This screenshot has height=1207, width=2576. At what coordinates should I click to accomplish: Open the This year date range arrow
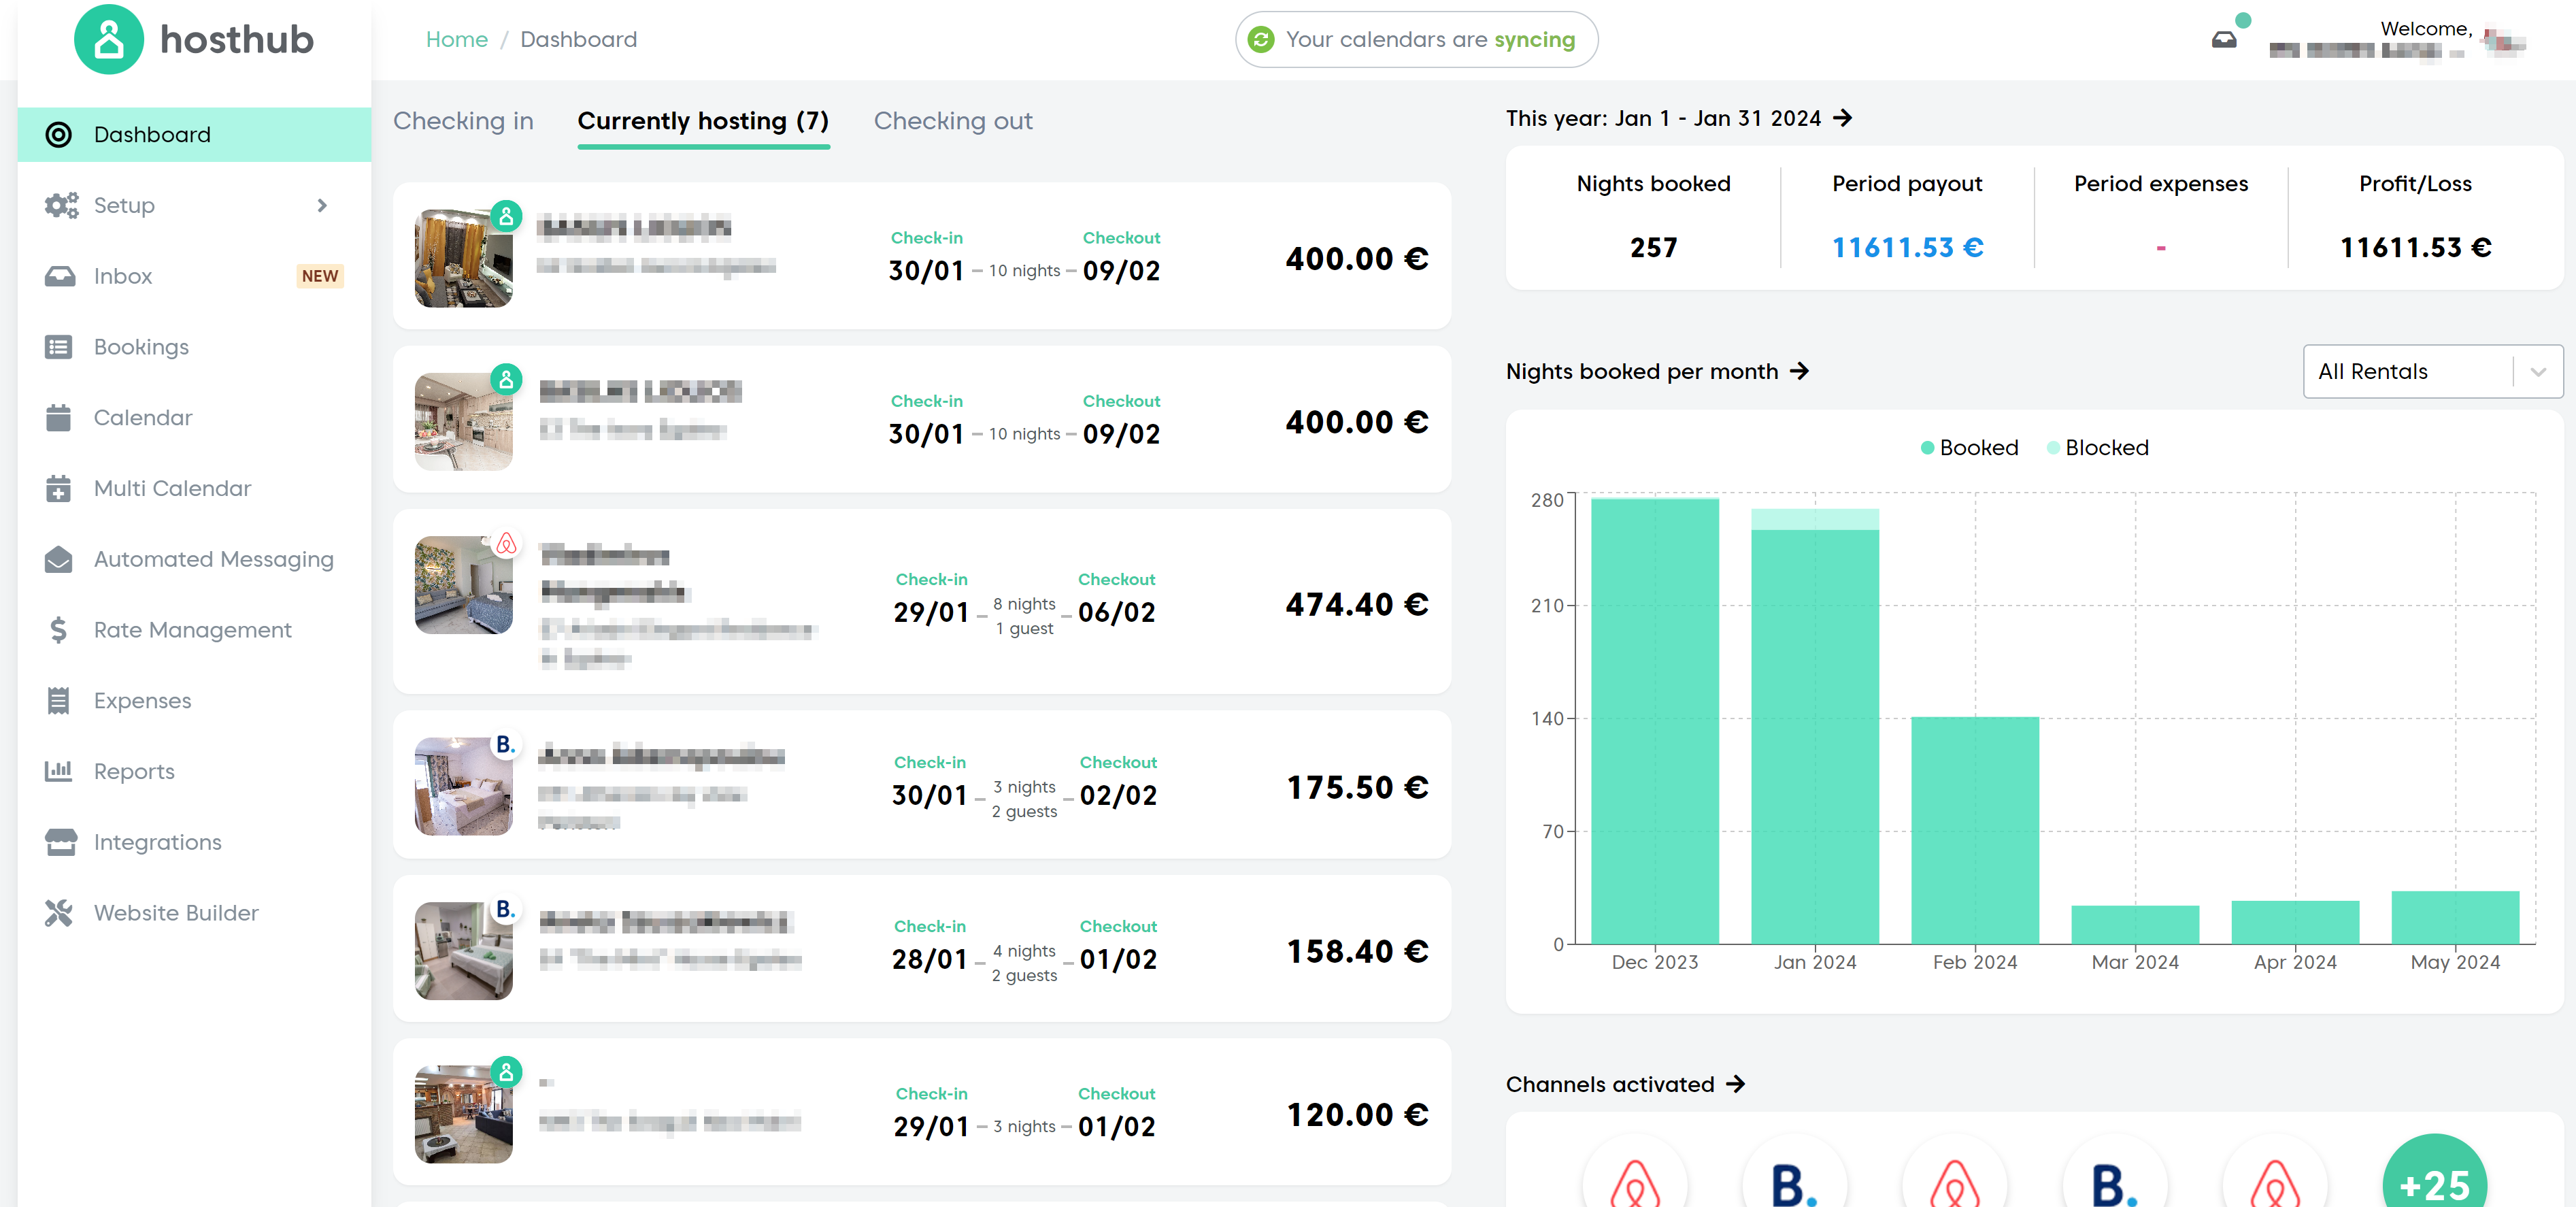click(1842, 118)
